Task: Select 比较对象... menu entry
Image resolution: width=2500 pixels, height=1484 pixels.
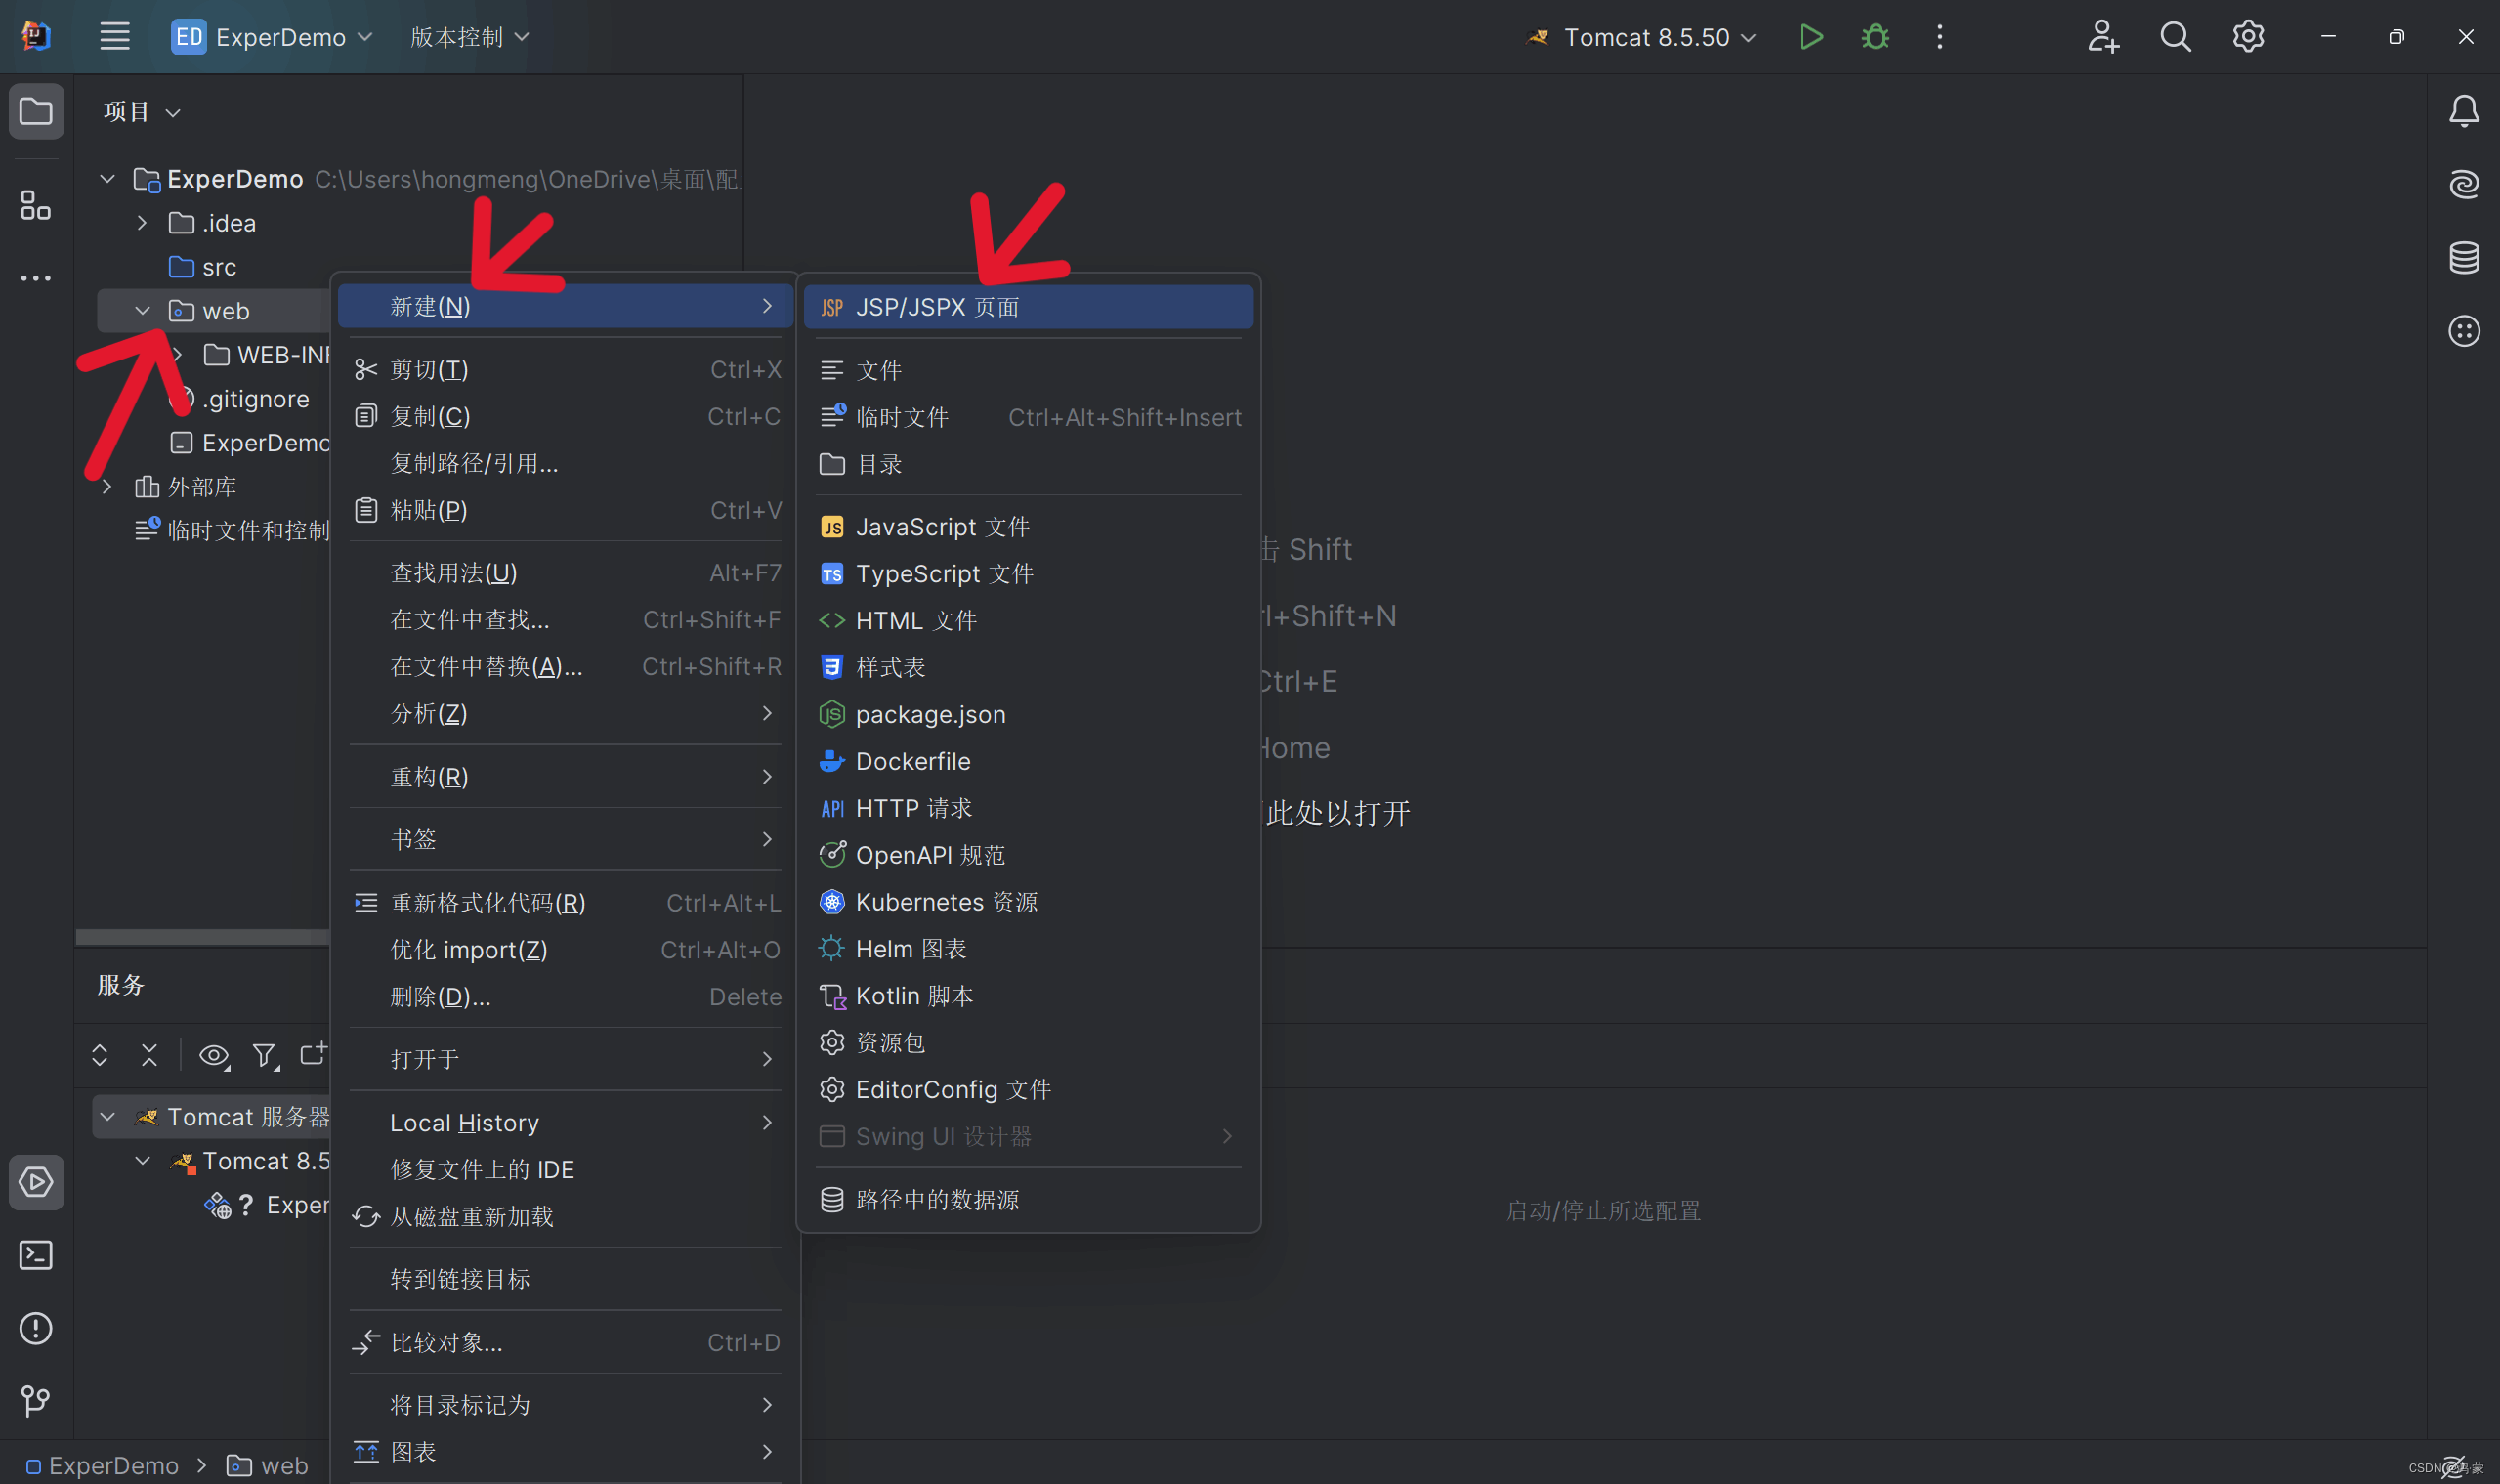Action: point(566,1343)
